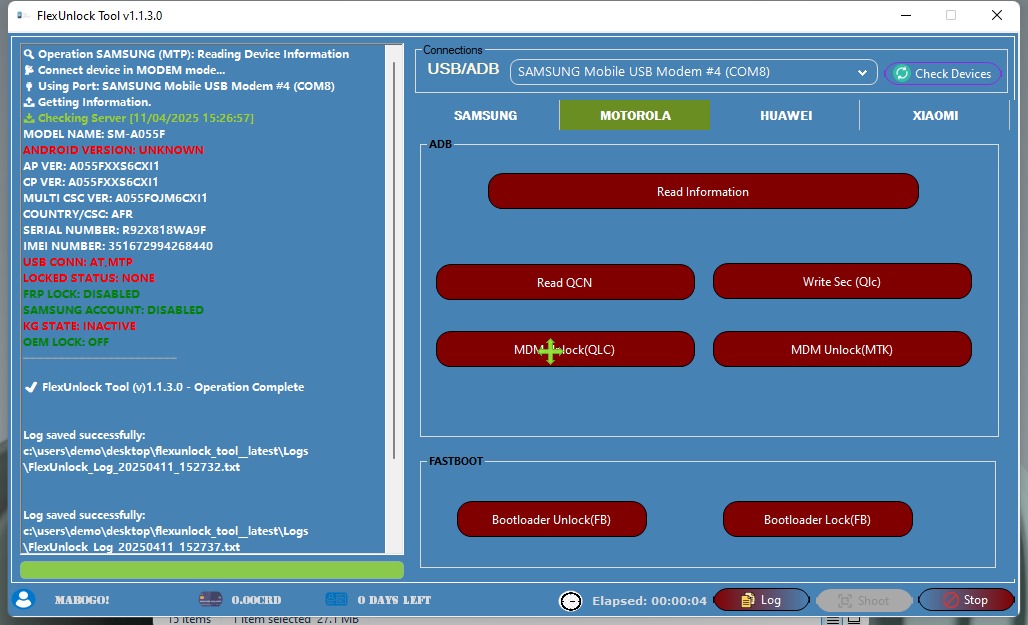
Task: Click the user profile icon in status bar
Action: 25,599
